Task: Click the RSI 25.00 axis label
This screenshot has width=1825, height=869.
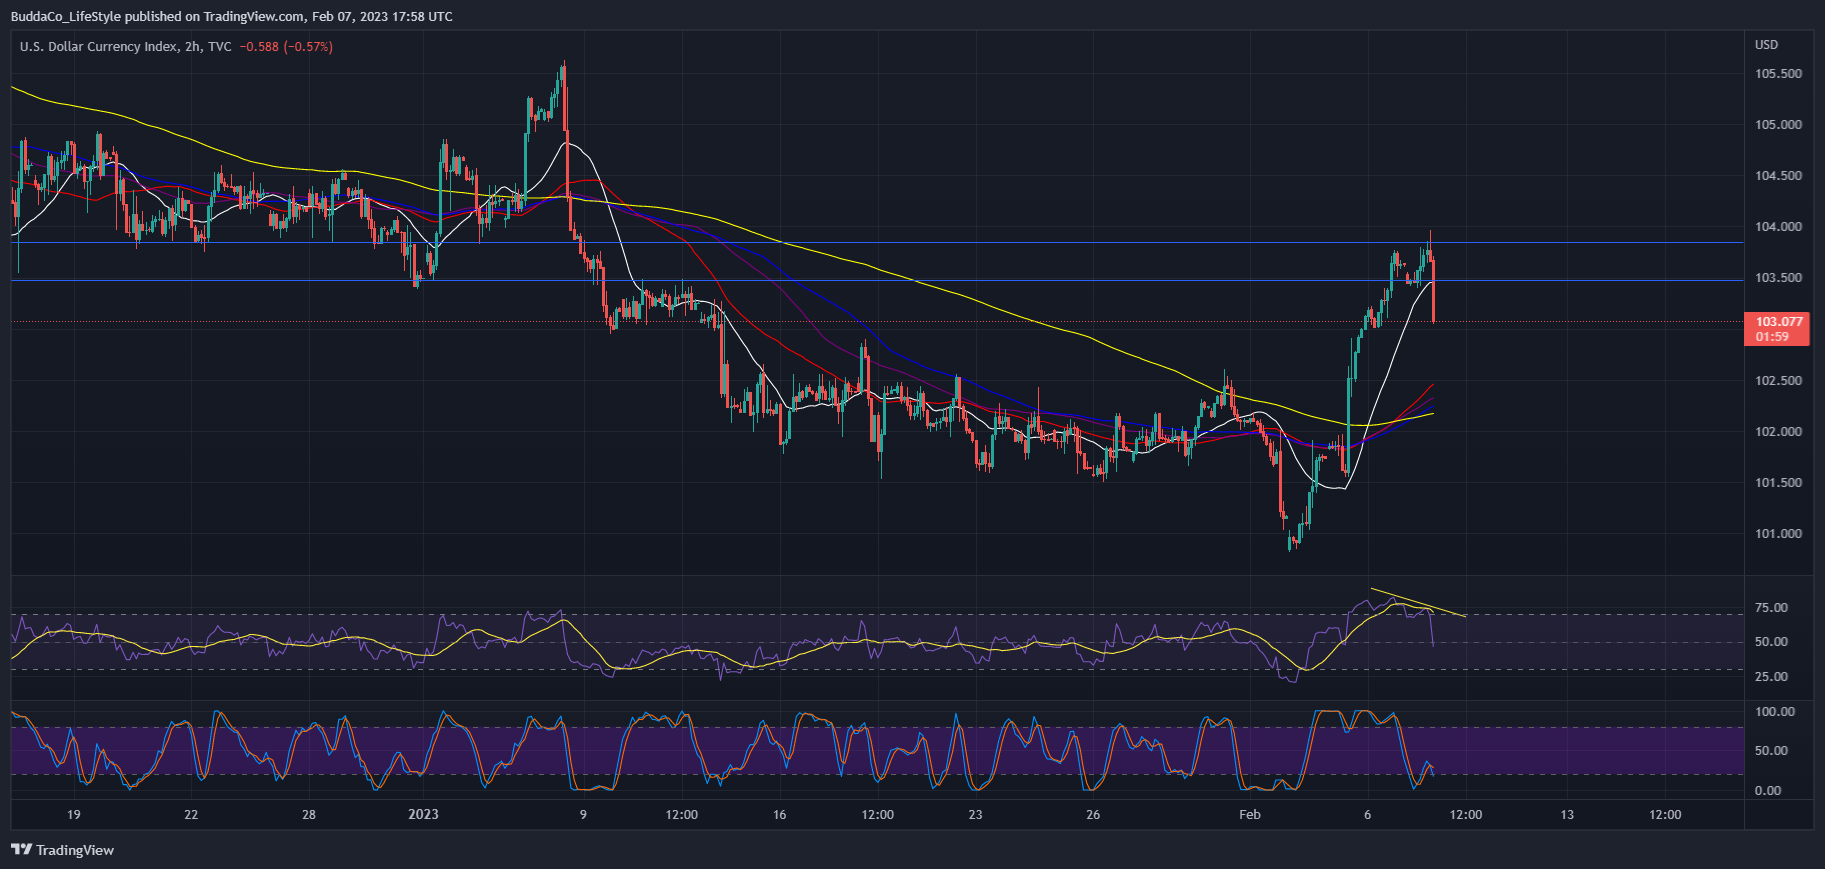Action: [1772, 677]
